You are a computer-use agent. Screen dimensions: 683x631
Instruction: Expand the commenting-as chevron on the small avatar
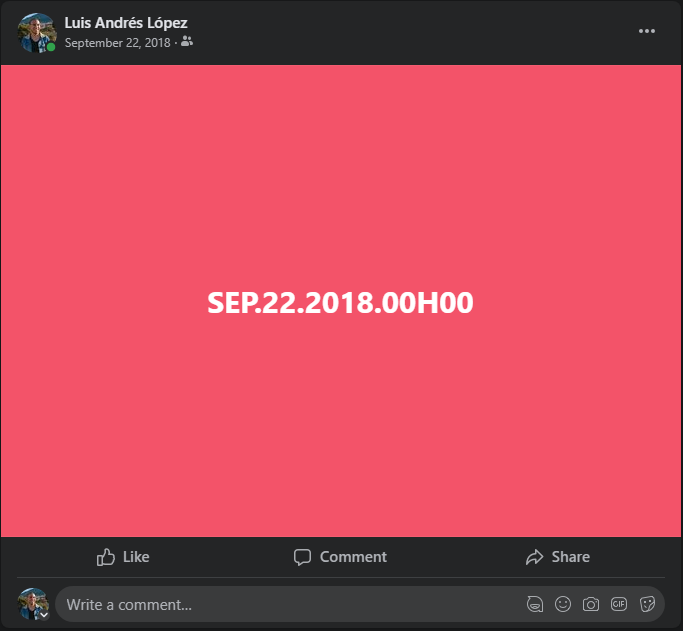[44, 615]
